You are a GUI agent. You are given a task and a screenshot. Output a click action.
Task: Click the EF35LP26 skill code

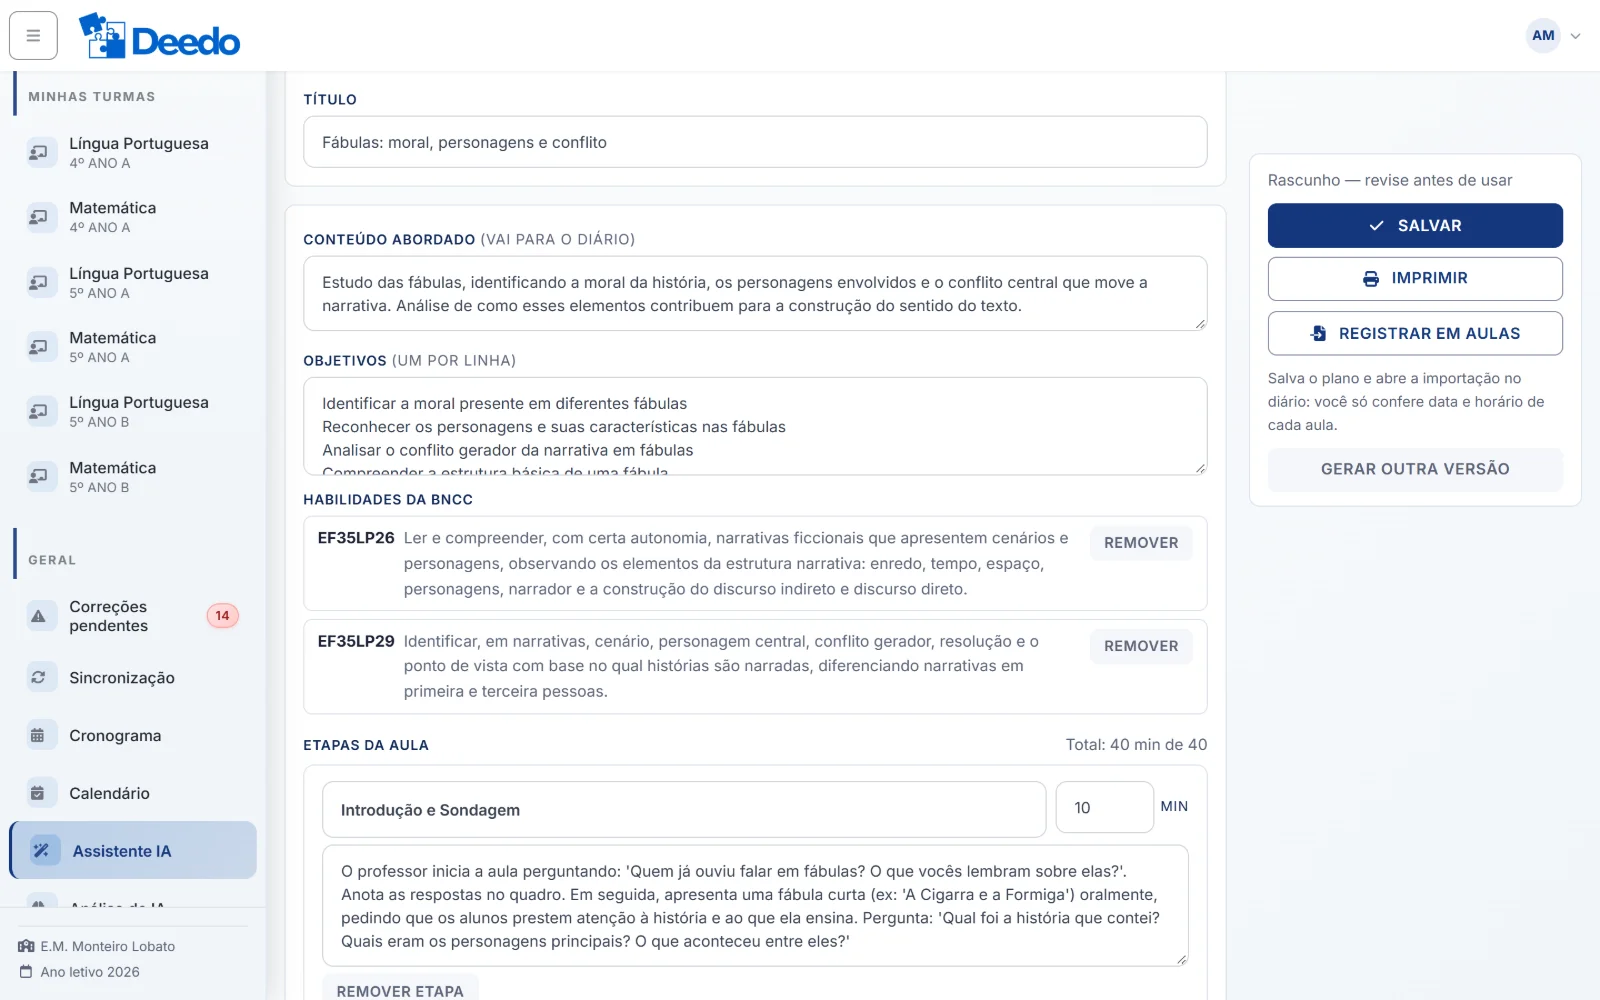click(x=356, y=538)
